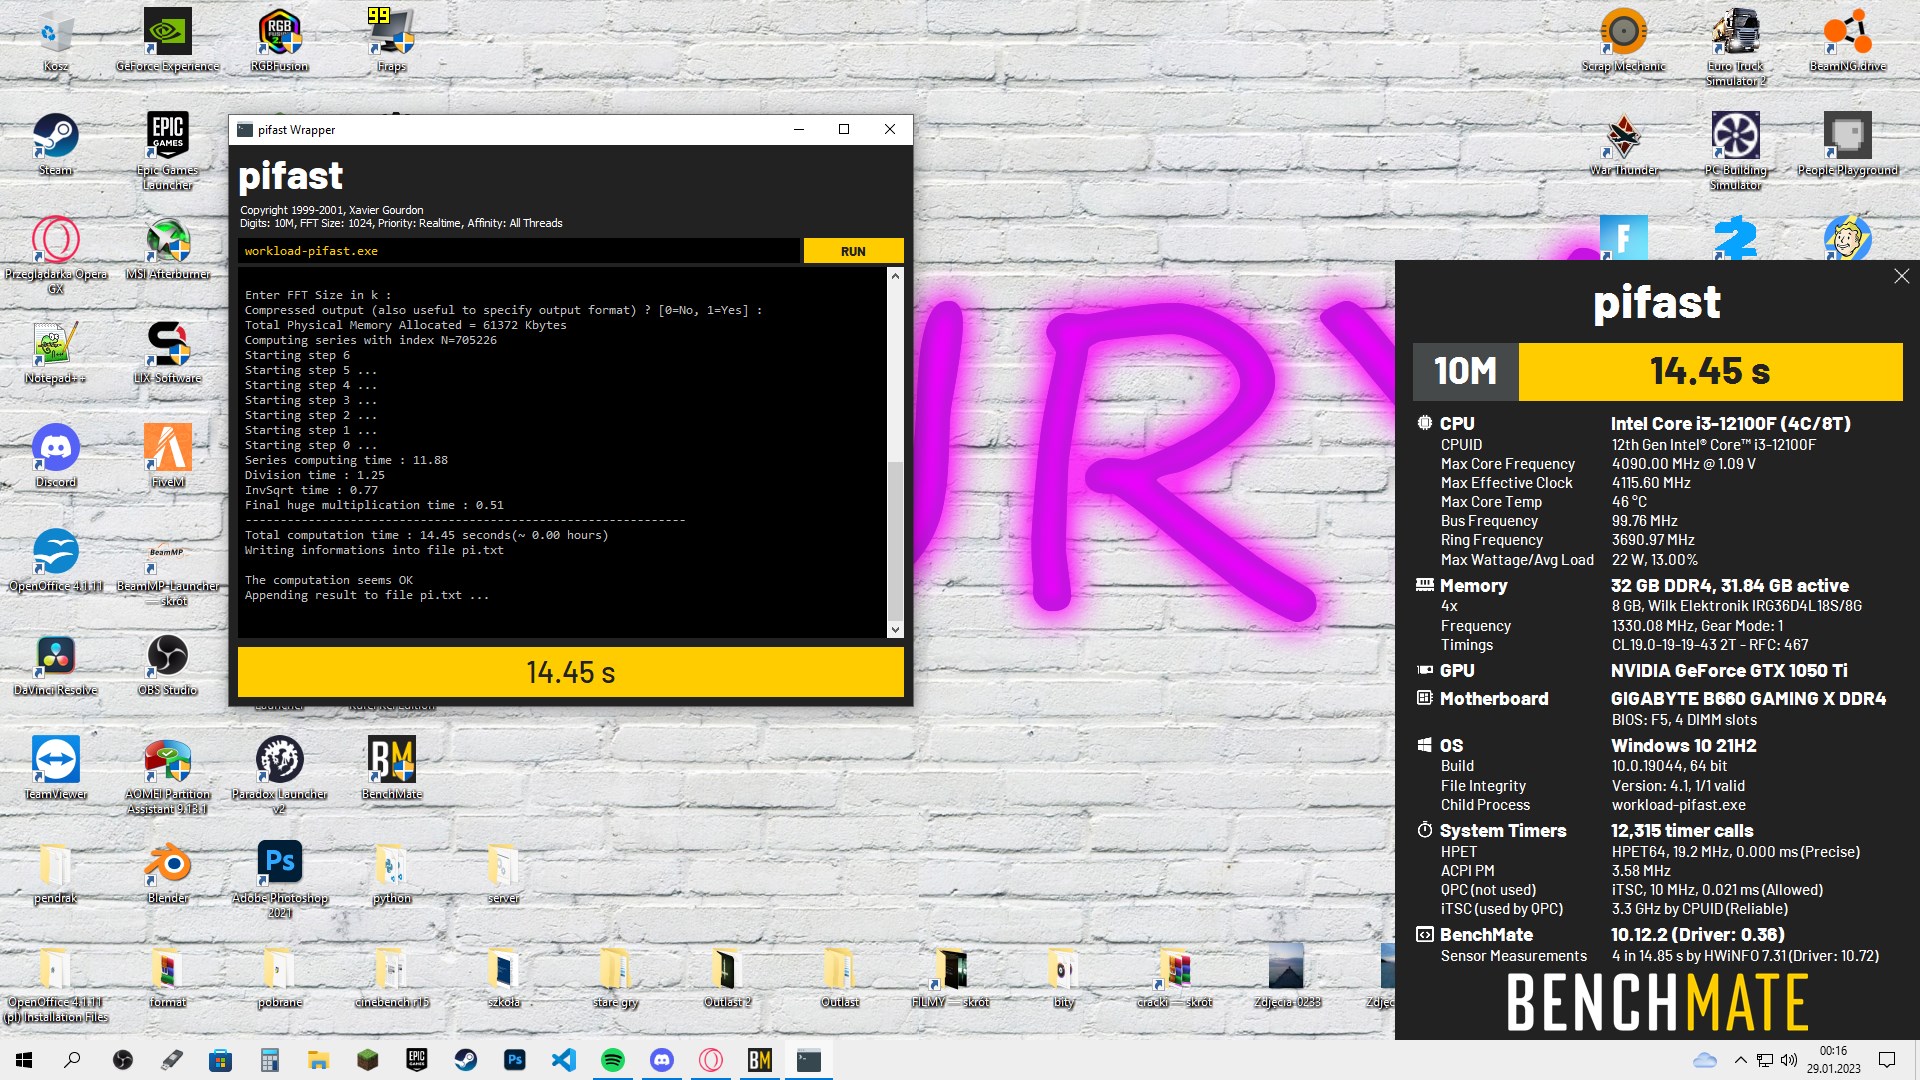Launch Scrap Mechanic from the desktop
Screen dimensions: 1920x1080
click(x=1624, y=42)
